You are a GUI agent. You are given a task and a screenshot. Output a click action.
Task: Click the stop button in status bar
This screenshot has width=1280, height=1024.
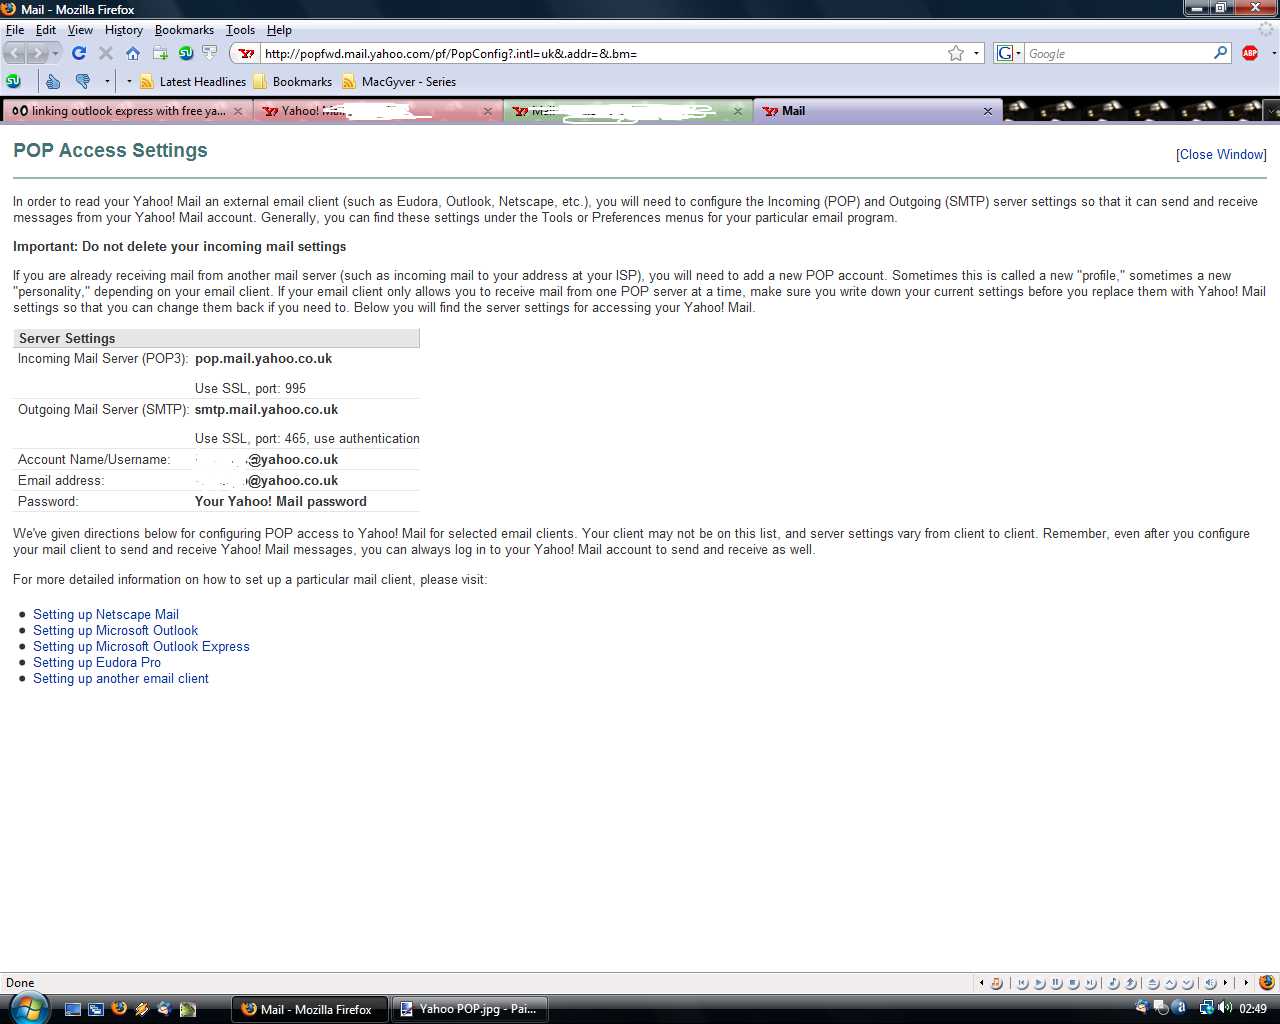(1074, 983)
